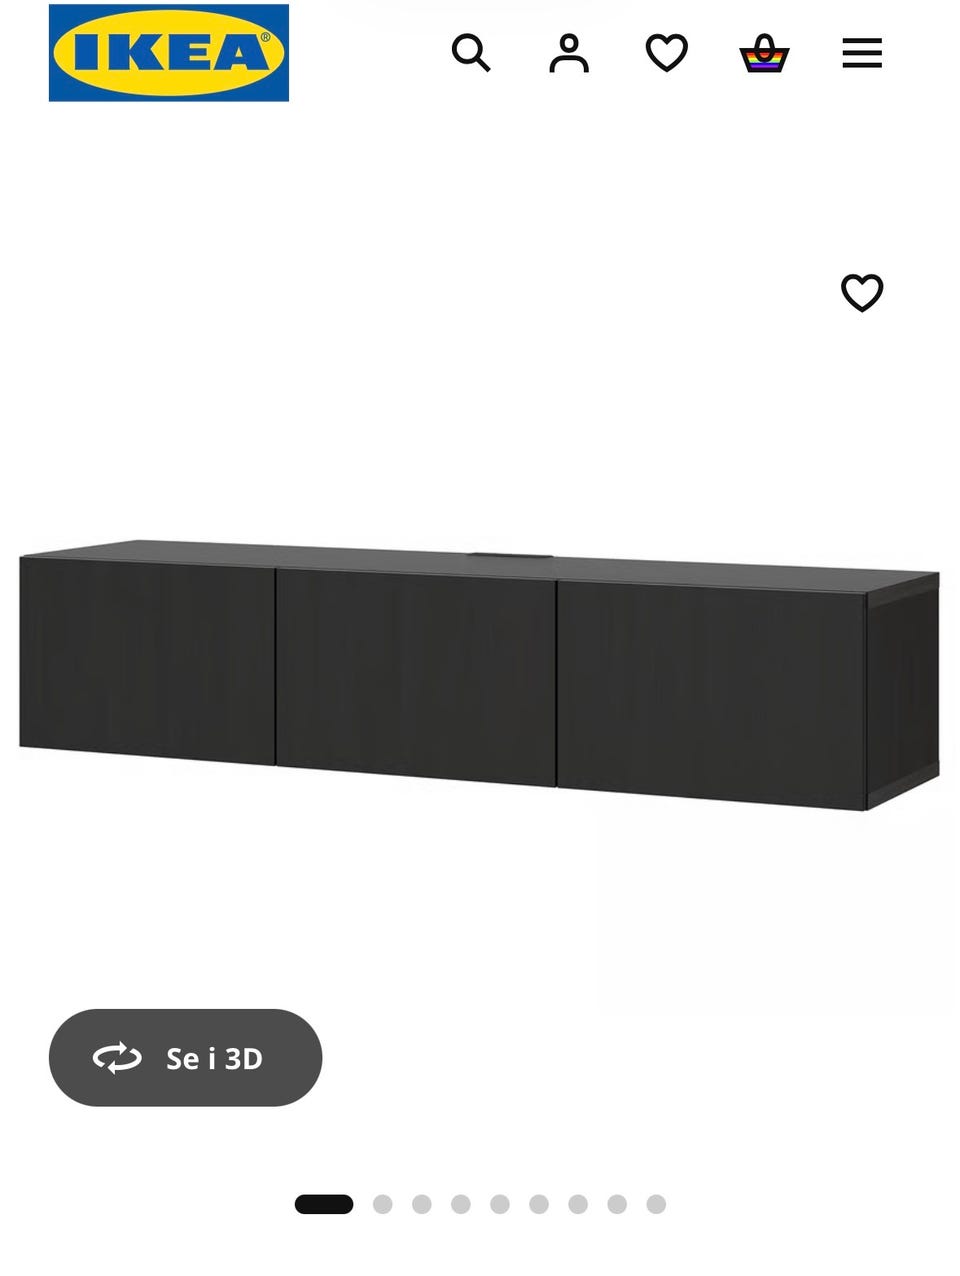The width and height of the screenshot is (960, 1276).
Task: Go to sixth image carousel dot
Action: (x=539, y=1204)
